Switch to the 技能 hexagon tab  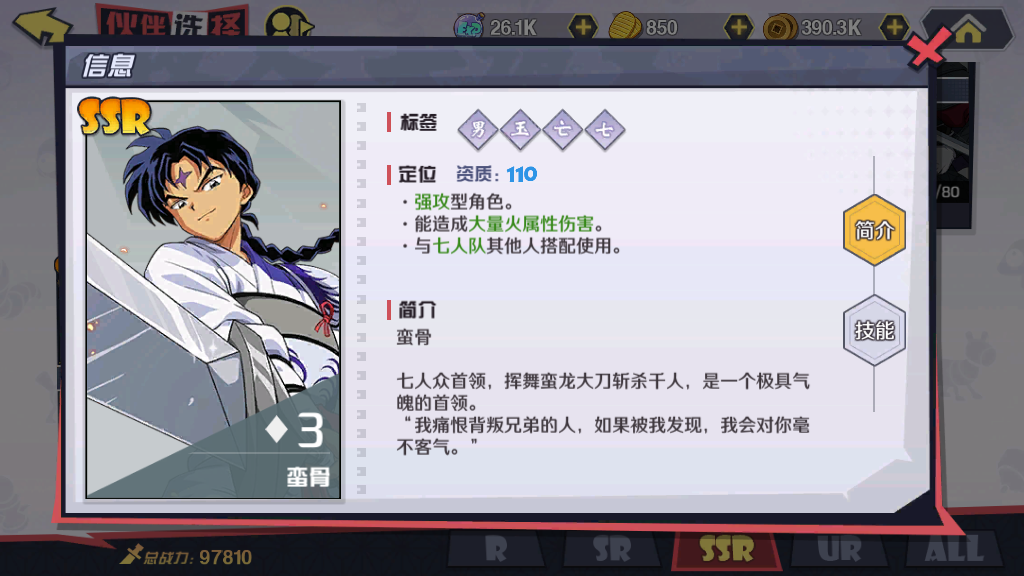click(874, 330)
